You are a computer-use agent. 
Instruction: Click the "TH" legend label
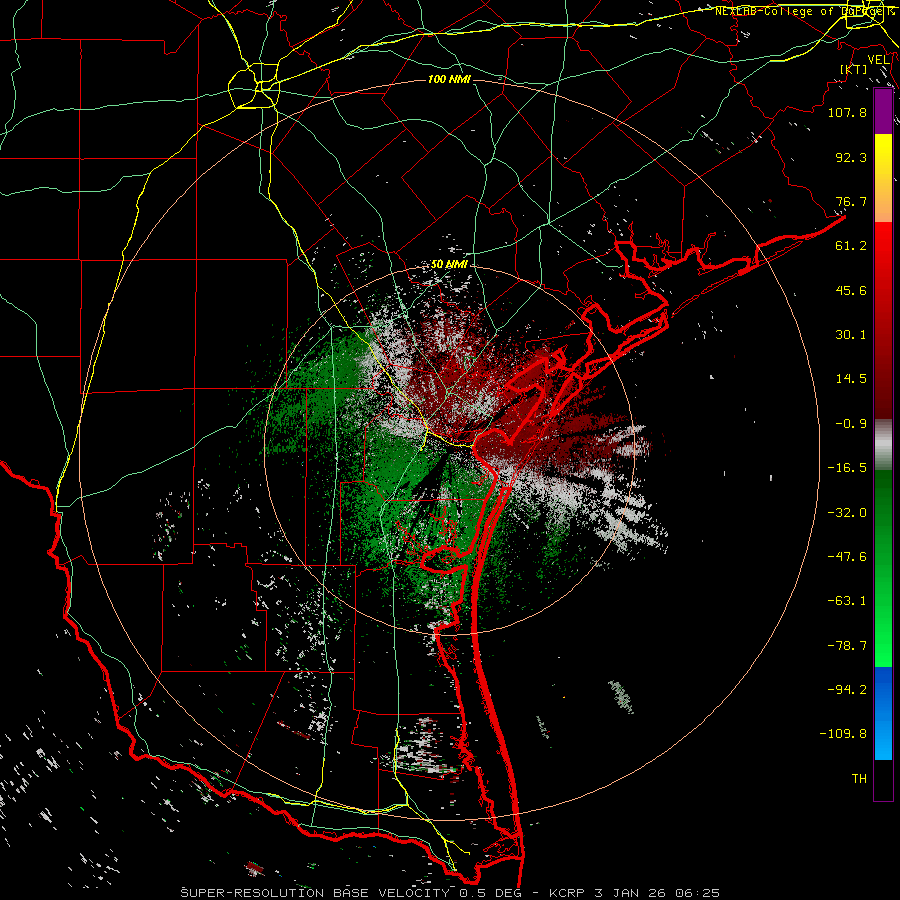pyautogui.click(x=859, y=779)
